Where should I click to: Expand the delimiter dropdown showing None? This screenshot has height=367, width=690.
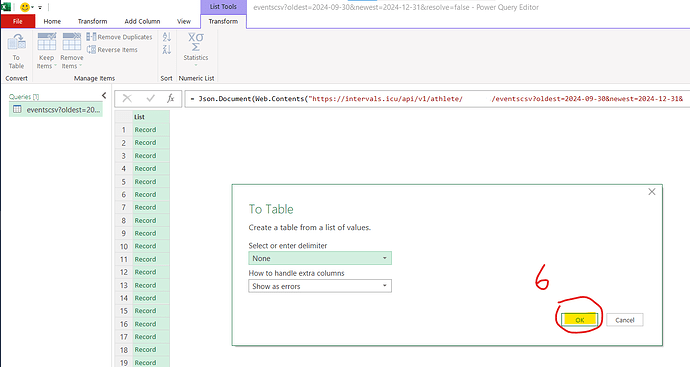[x=320, y=258]
